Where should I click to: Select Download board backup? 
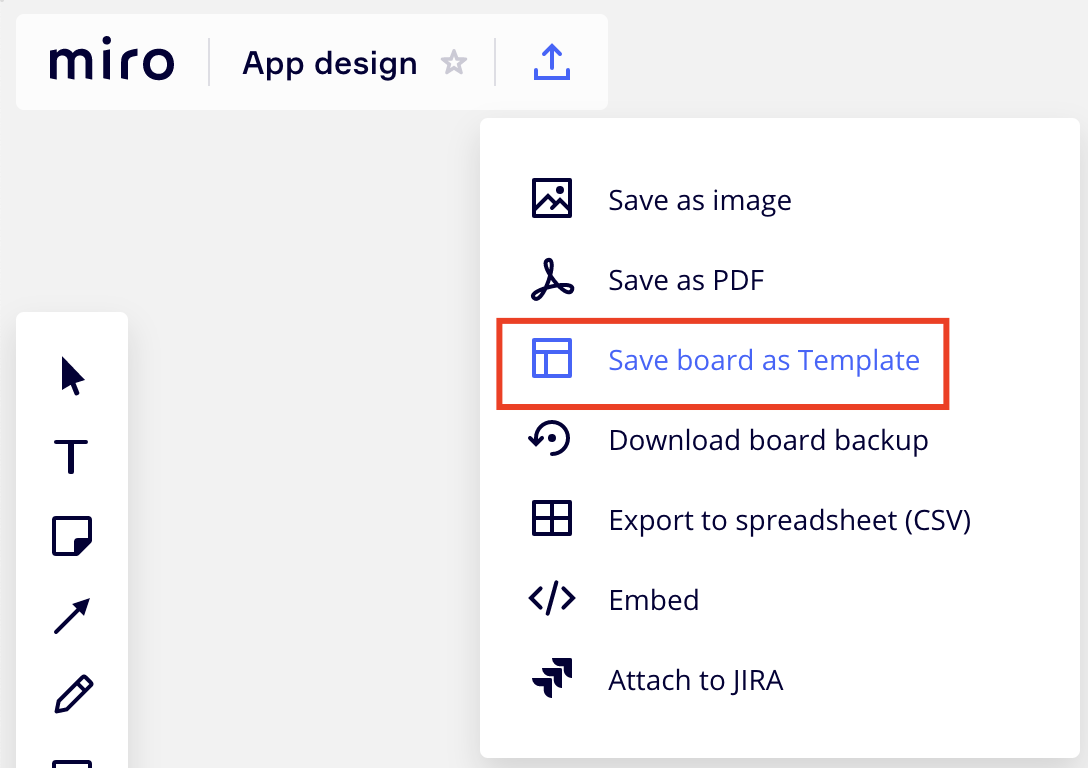[x=768, y=440]
